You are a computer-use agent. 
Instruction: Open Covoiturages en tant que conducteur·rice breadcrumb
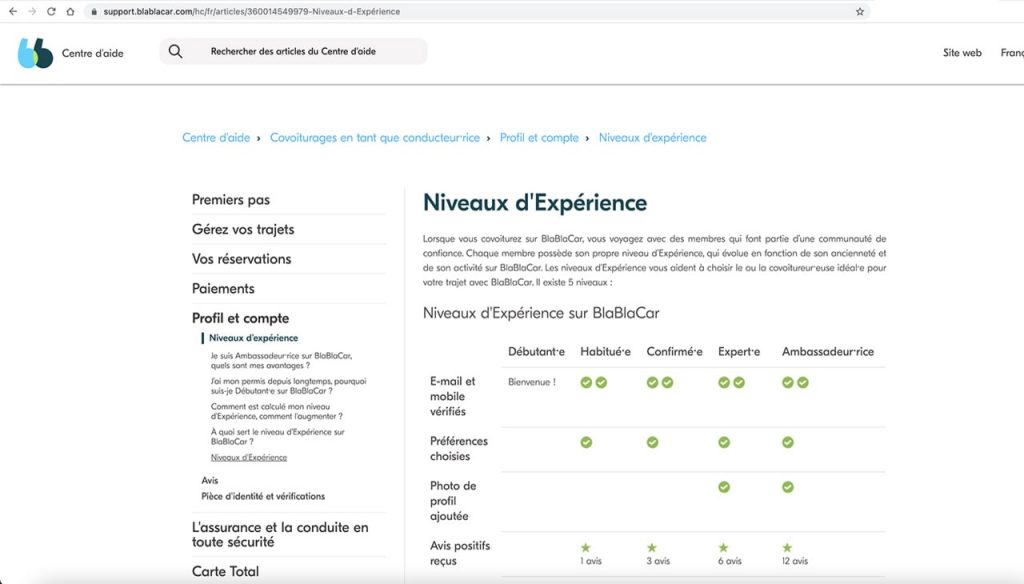click(x=375, y=138)
